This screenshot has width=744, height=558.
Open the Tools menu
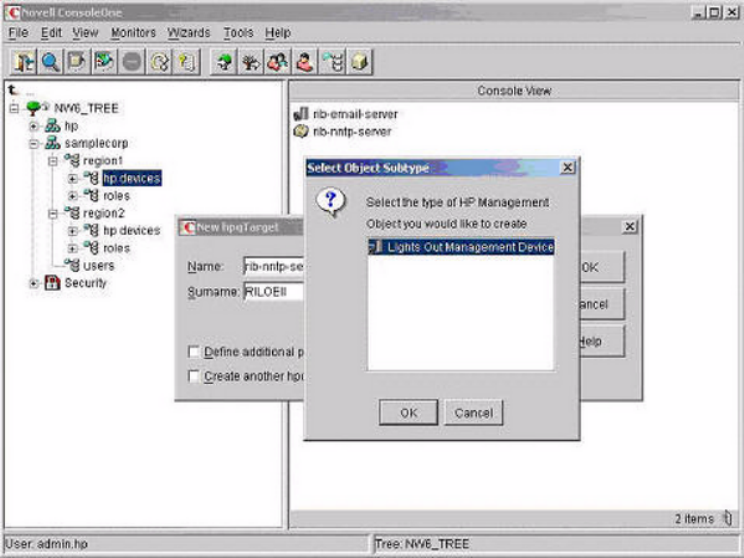238,33
